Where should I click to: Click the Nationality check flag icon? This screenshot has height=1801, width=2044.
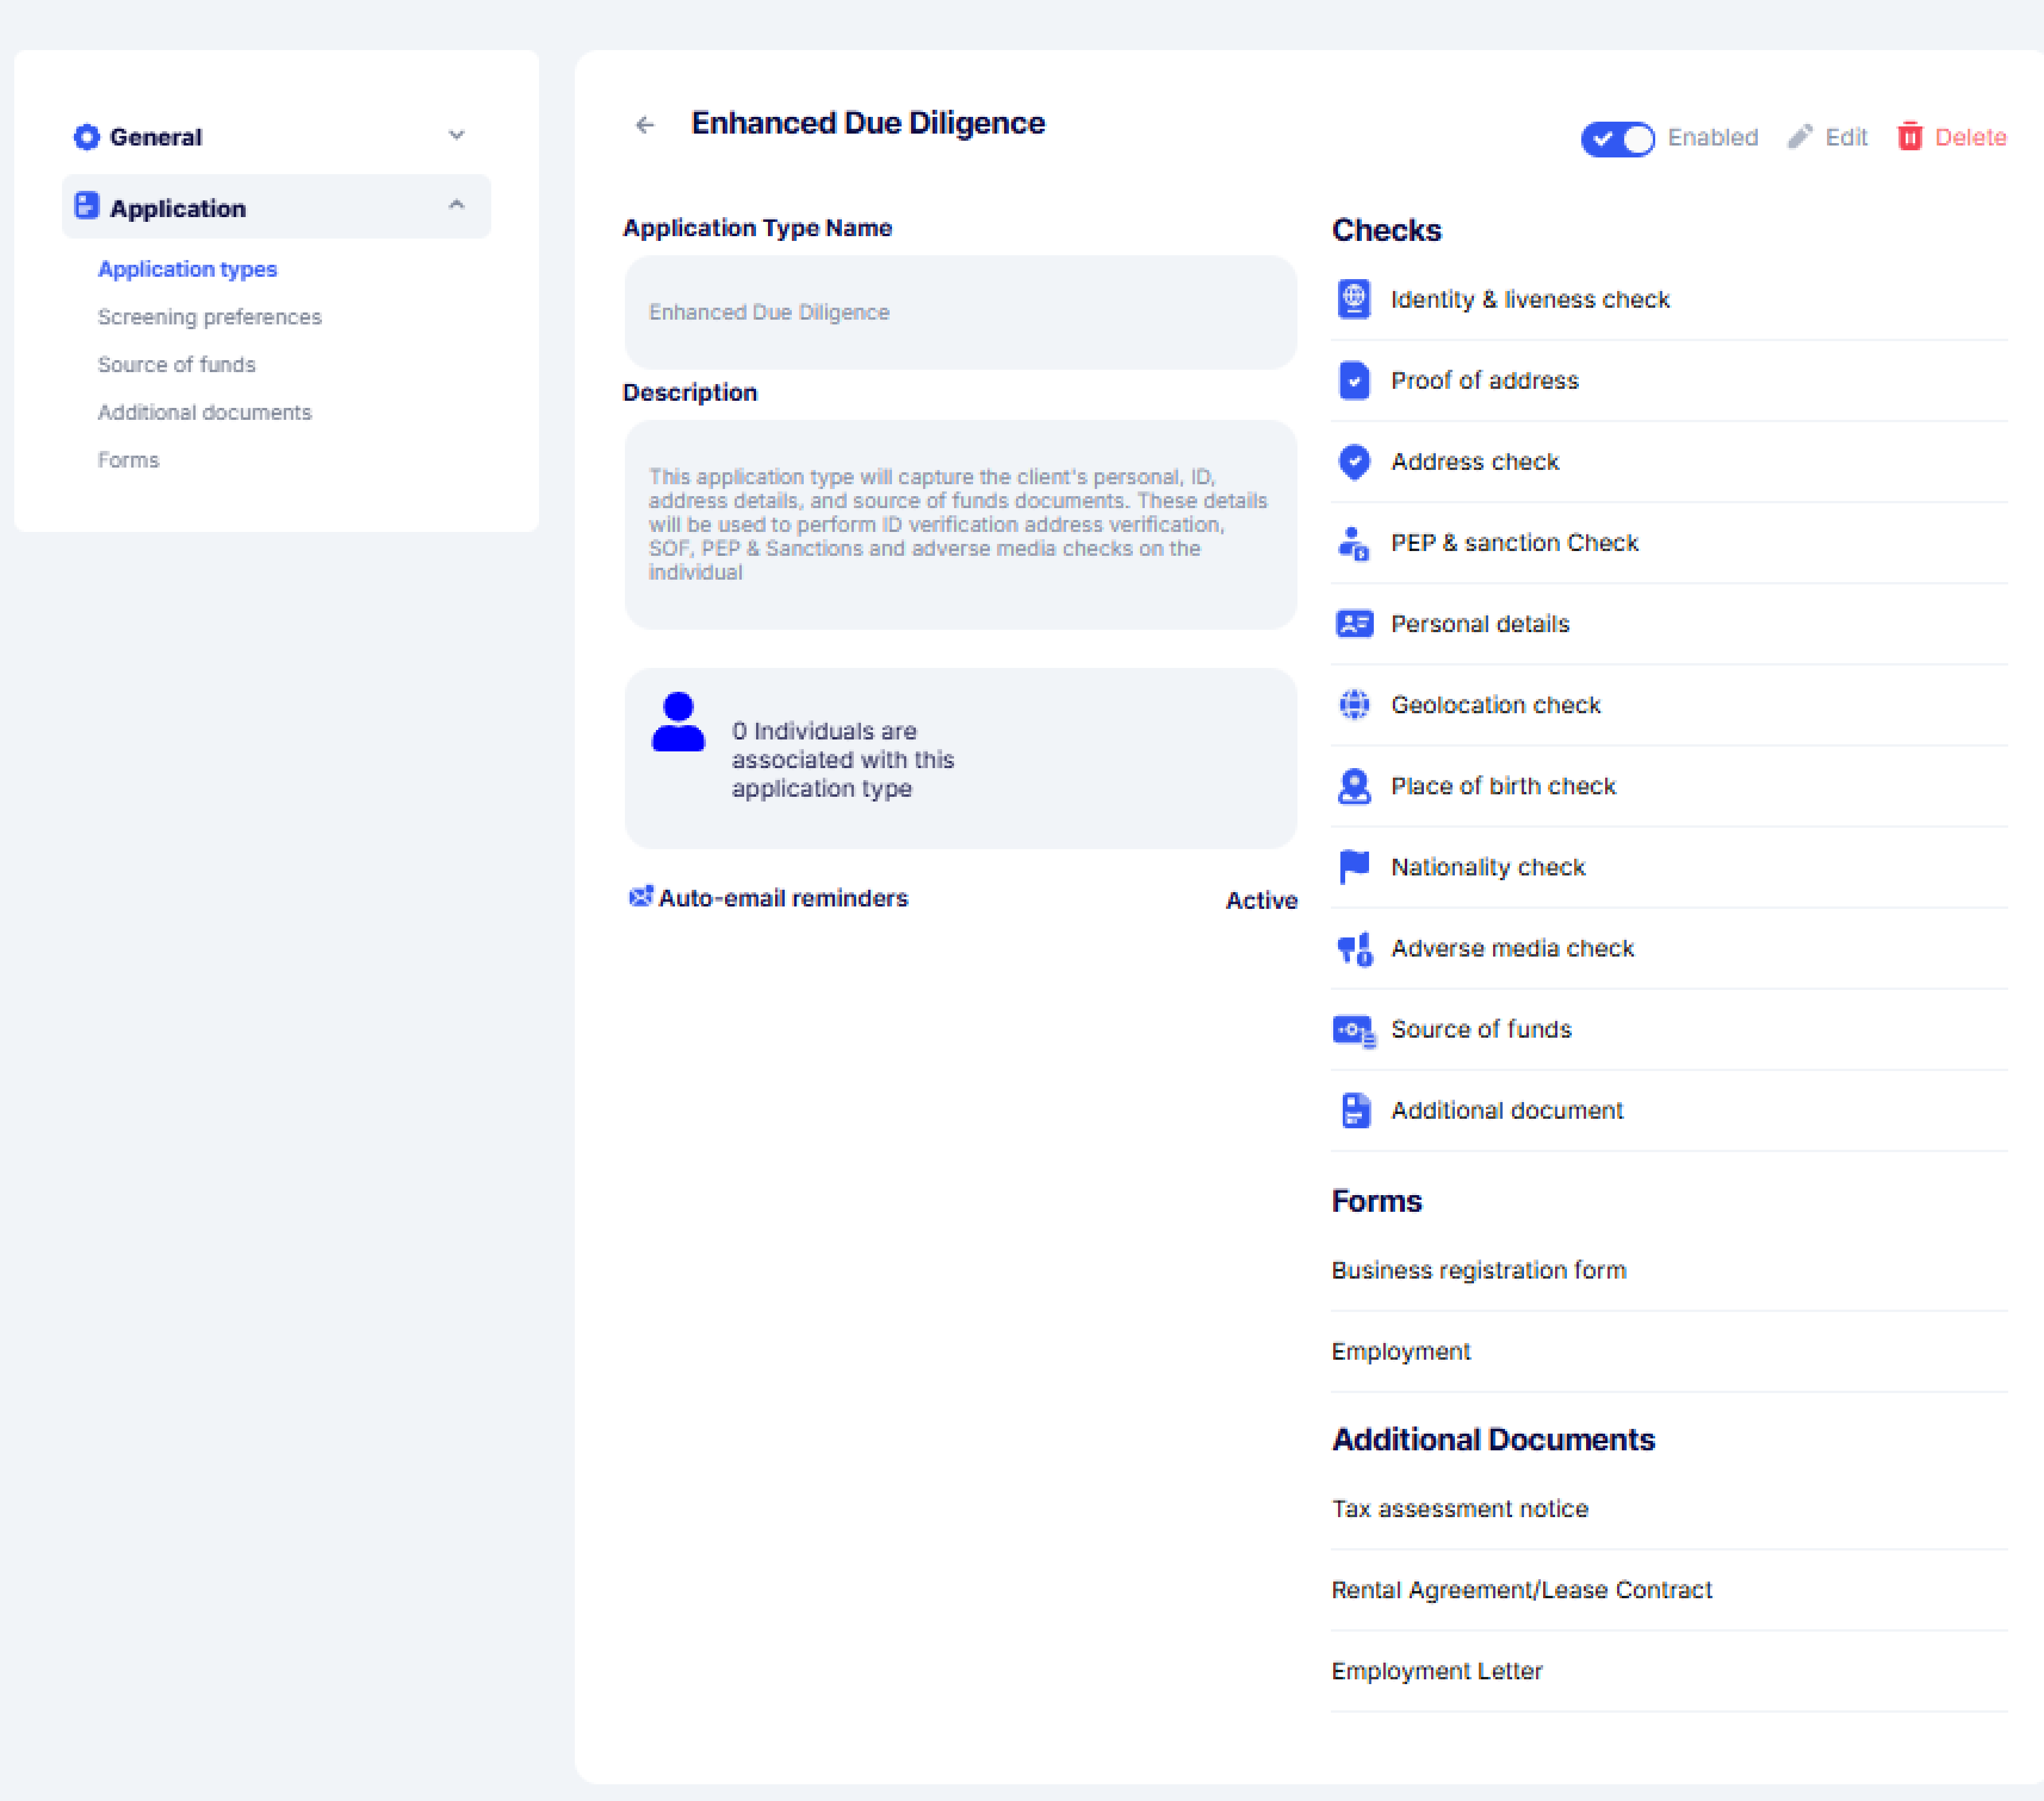1354,867
